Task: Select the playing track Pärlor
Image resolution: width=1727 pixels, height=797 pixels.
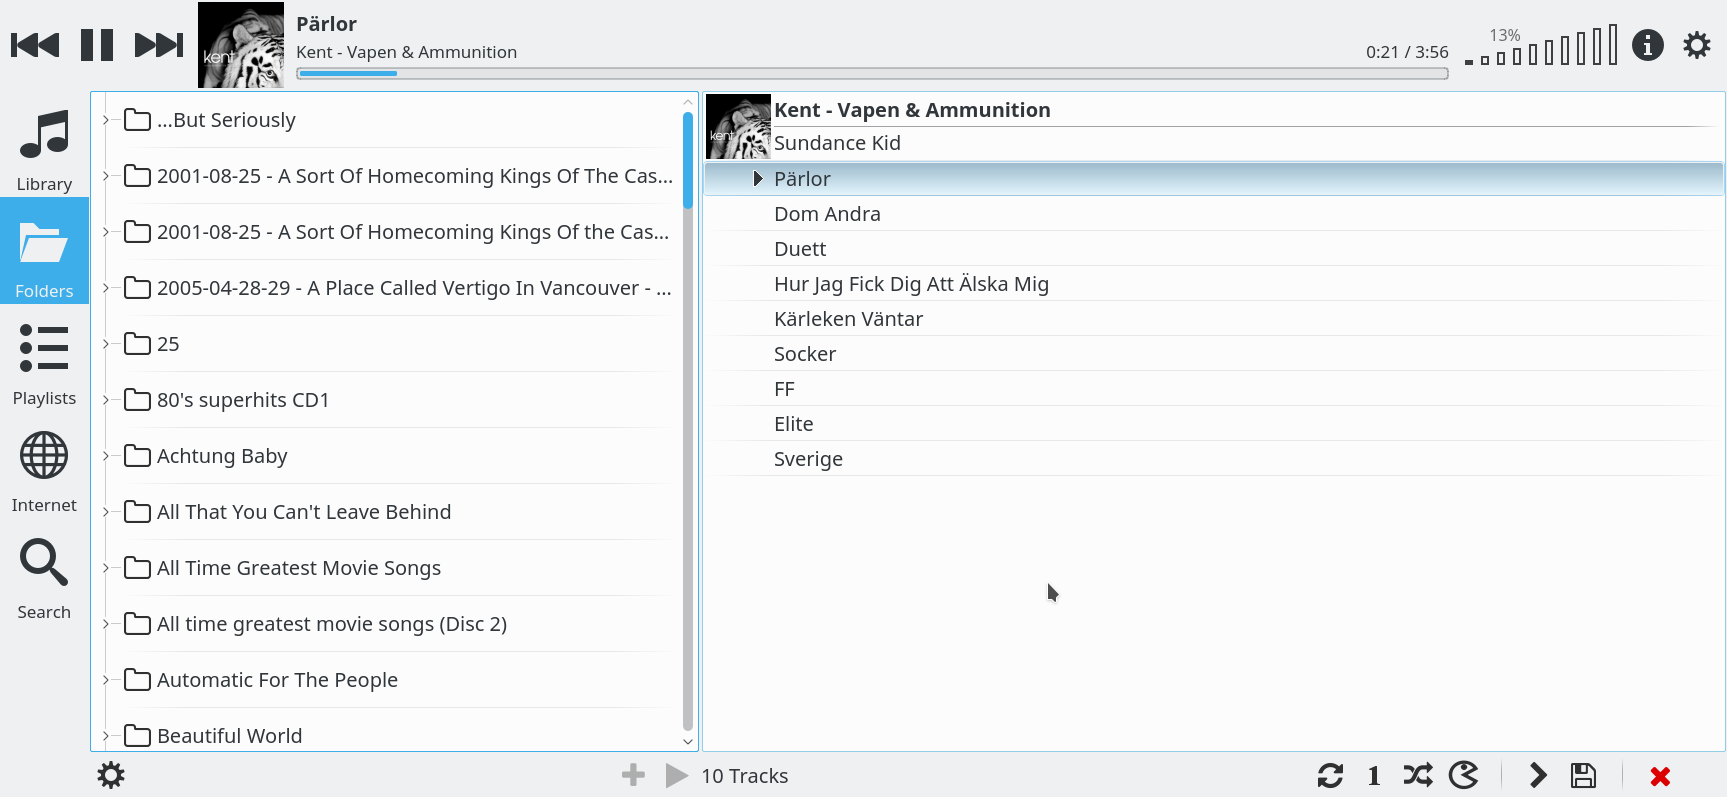Action: (x=1214, y=179)
